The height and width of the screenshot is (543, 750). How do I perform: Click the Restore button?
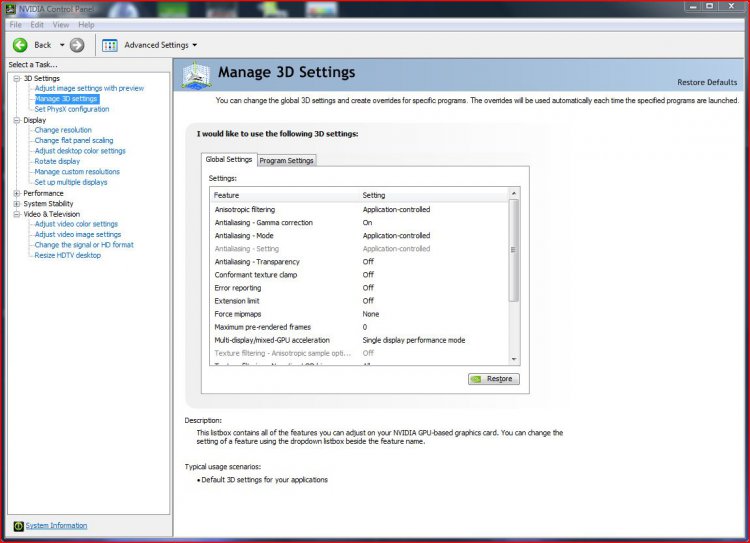click(494, 379)
